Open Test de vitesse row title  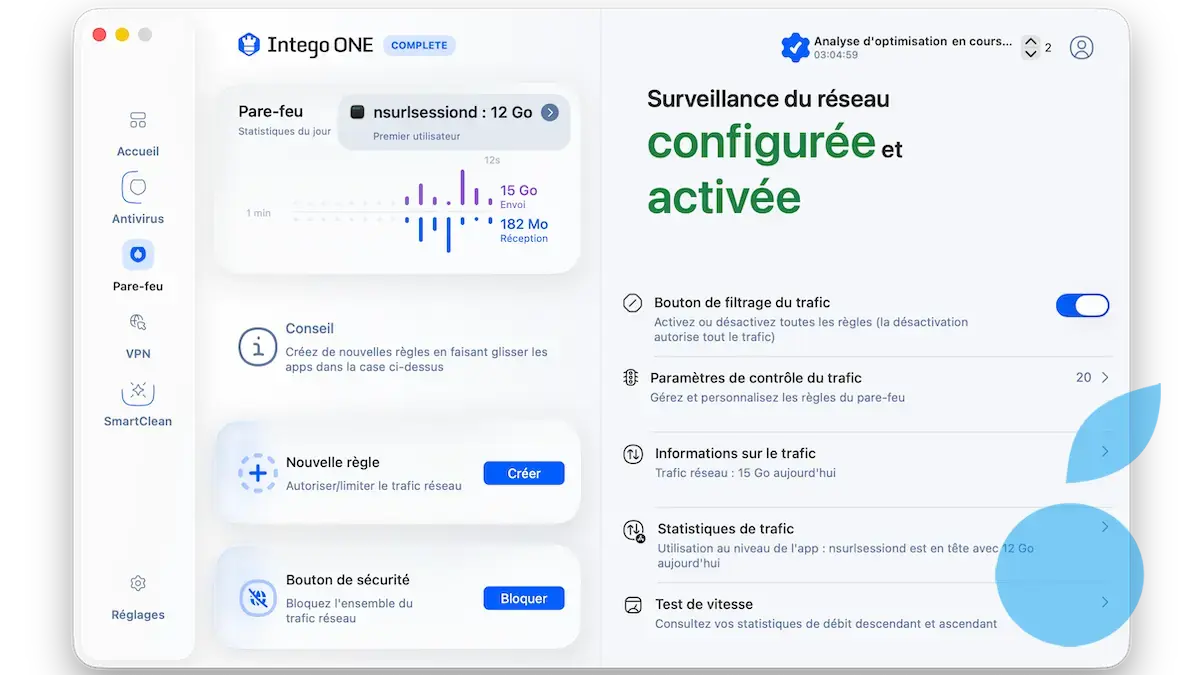tap(704, 604)
